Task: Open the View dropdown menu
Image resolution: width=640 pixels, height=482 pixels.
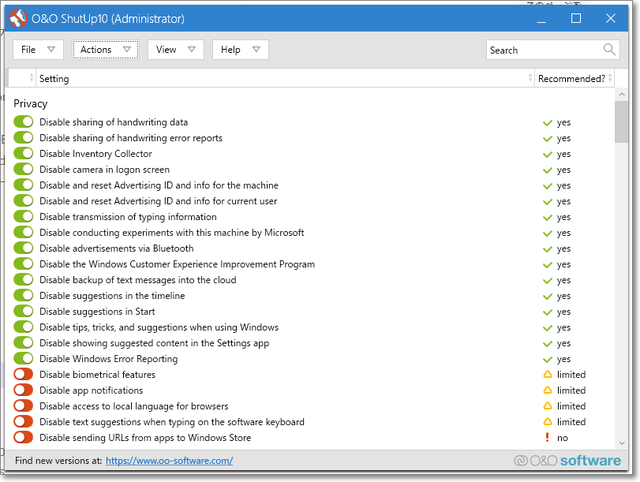Action: tap(176, 50)
